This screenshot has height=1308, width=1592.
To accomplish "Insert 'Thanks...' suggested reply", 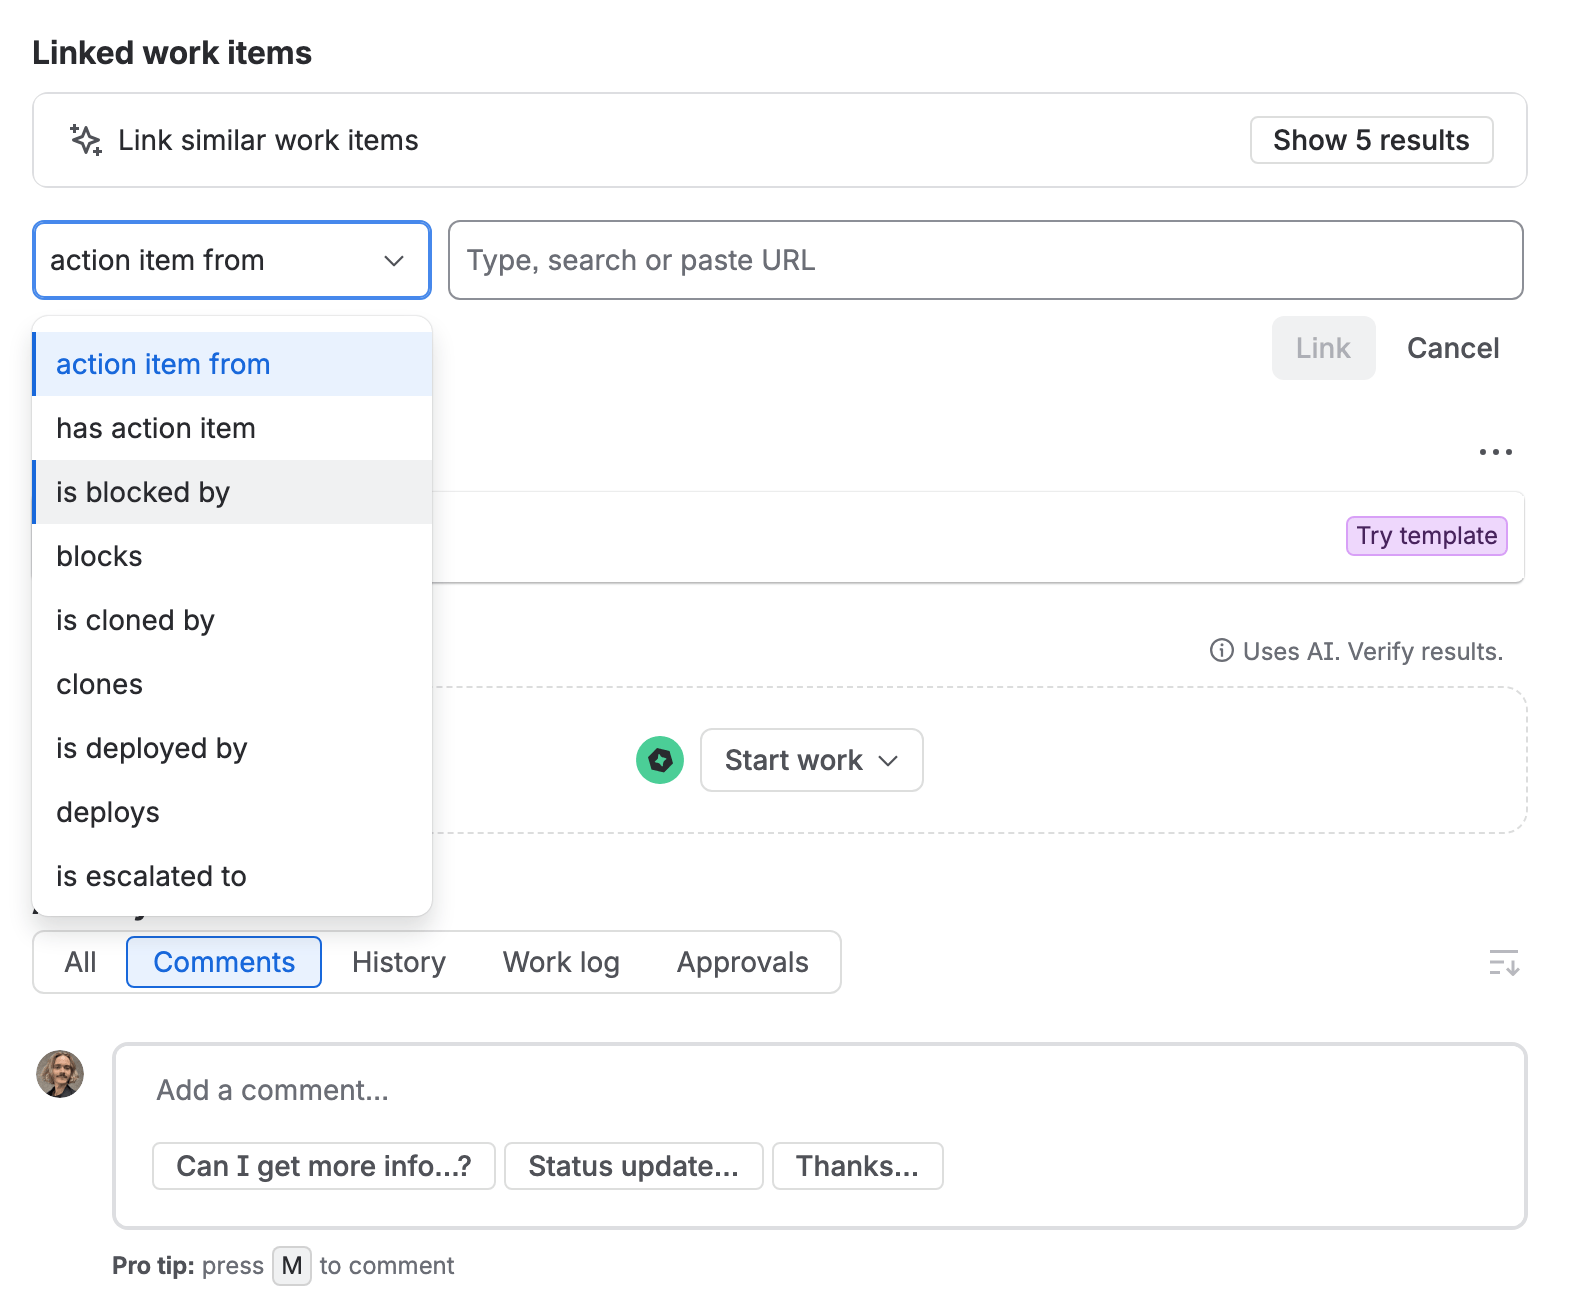I will [858, 1166].
